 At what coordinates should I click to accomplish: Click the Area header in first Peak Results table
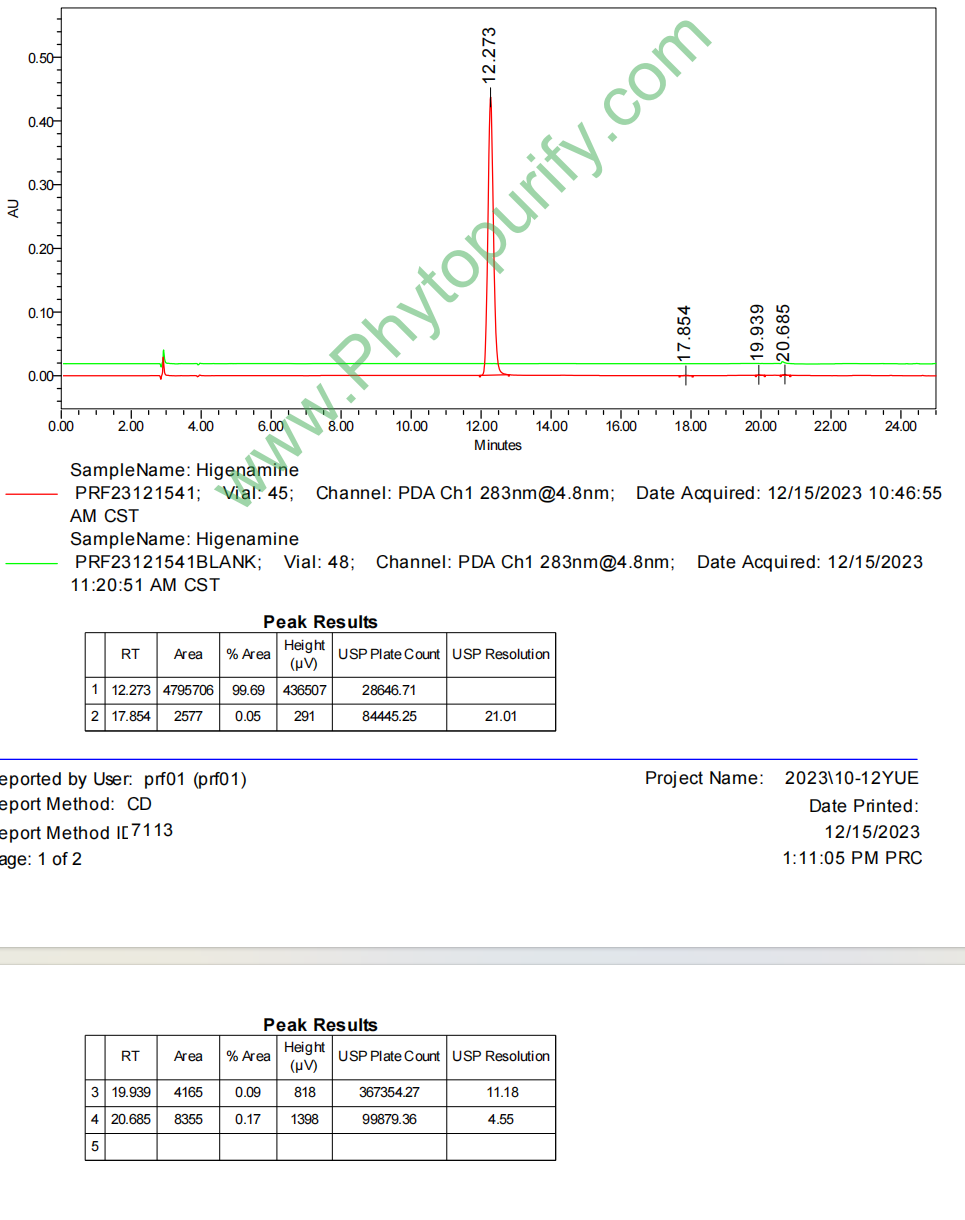pos(188,654)
